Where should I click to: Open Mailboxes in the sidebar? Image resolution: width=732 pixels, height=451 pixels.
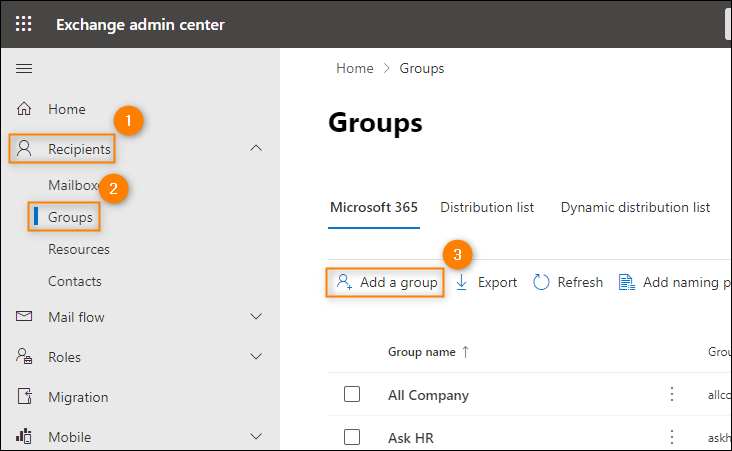pos(75,185)
